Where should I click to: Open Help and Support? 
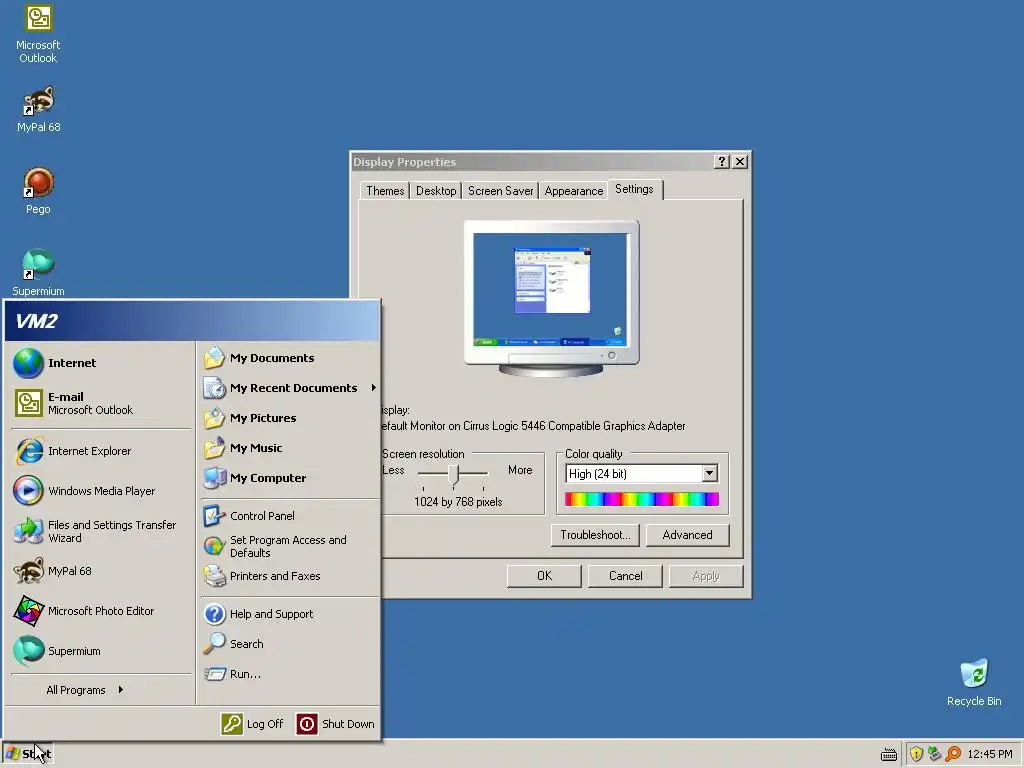pos(289,614)
